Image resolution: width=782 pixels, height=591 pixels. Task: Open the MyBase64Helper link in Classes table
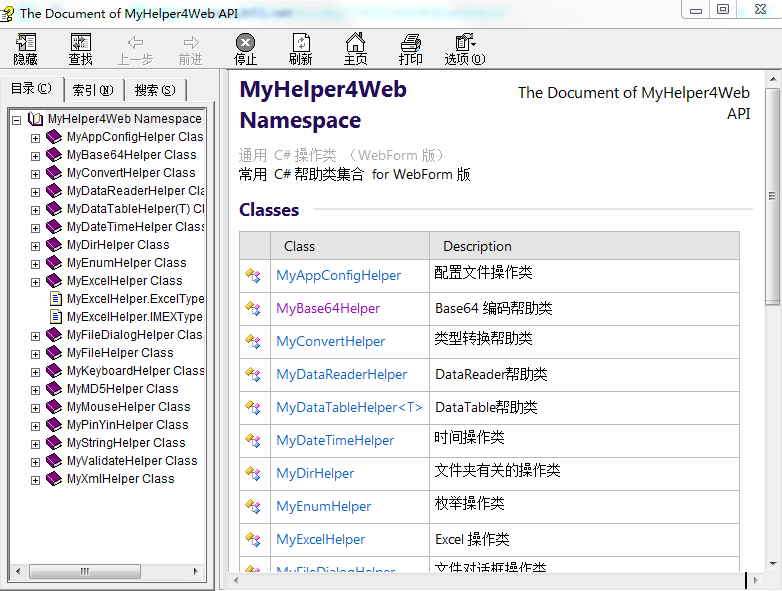tap(328, 308)
